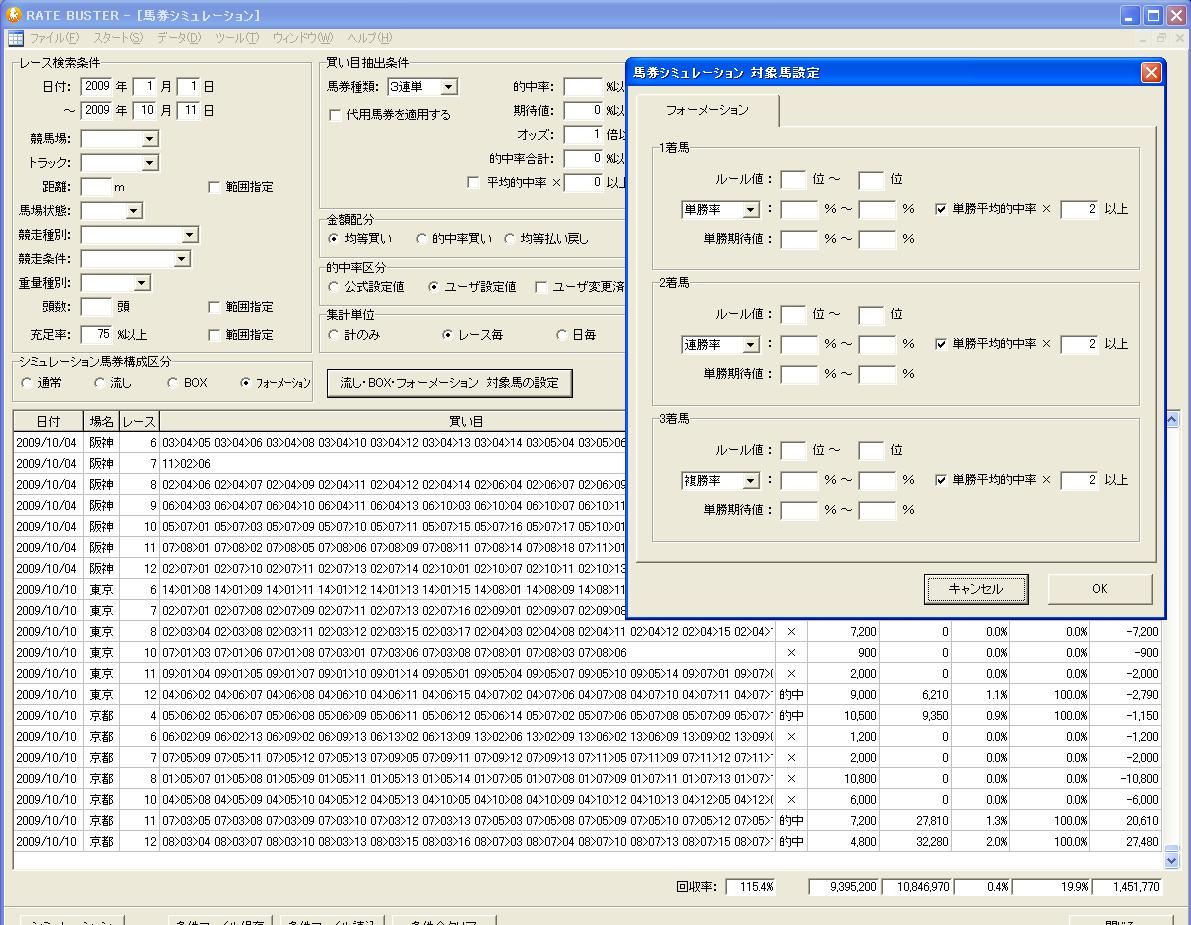
Task: Click first 単勝期待値 field in 3着馬
Action: coord(799,510)
